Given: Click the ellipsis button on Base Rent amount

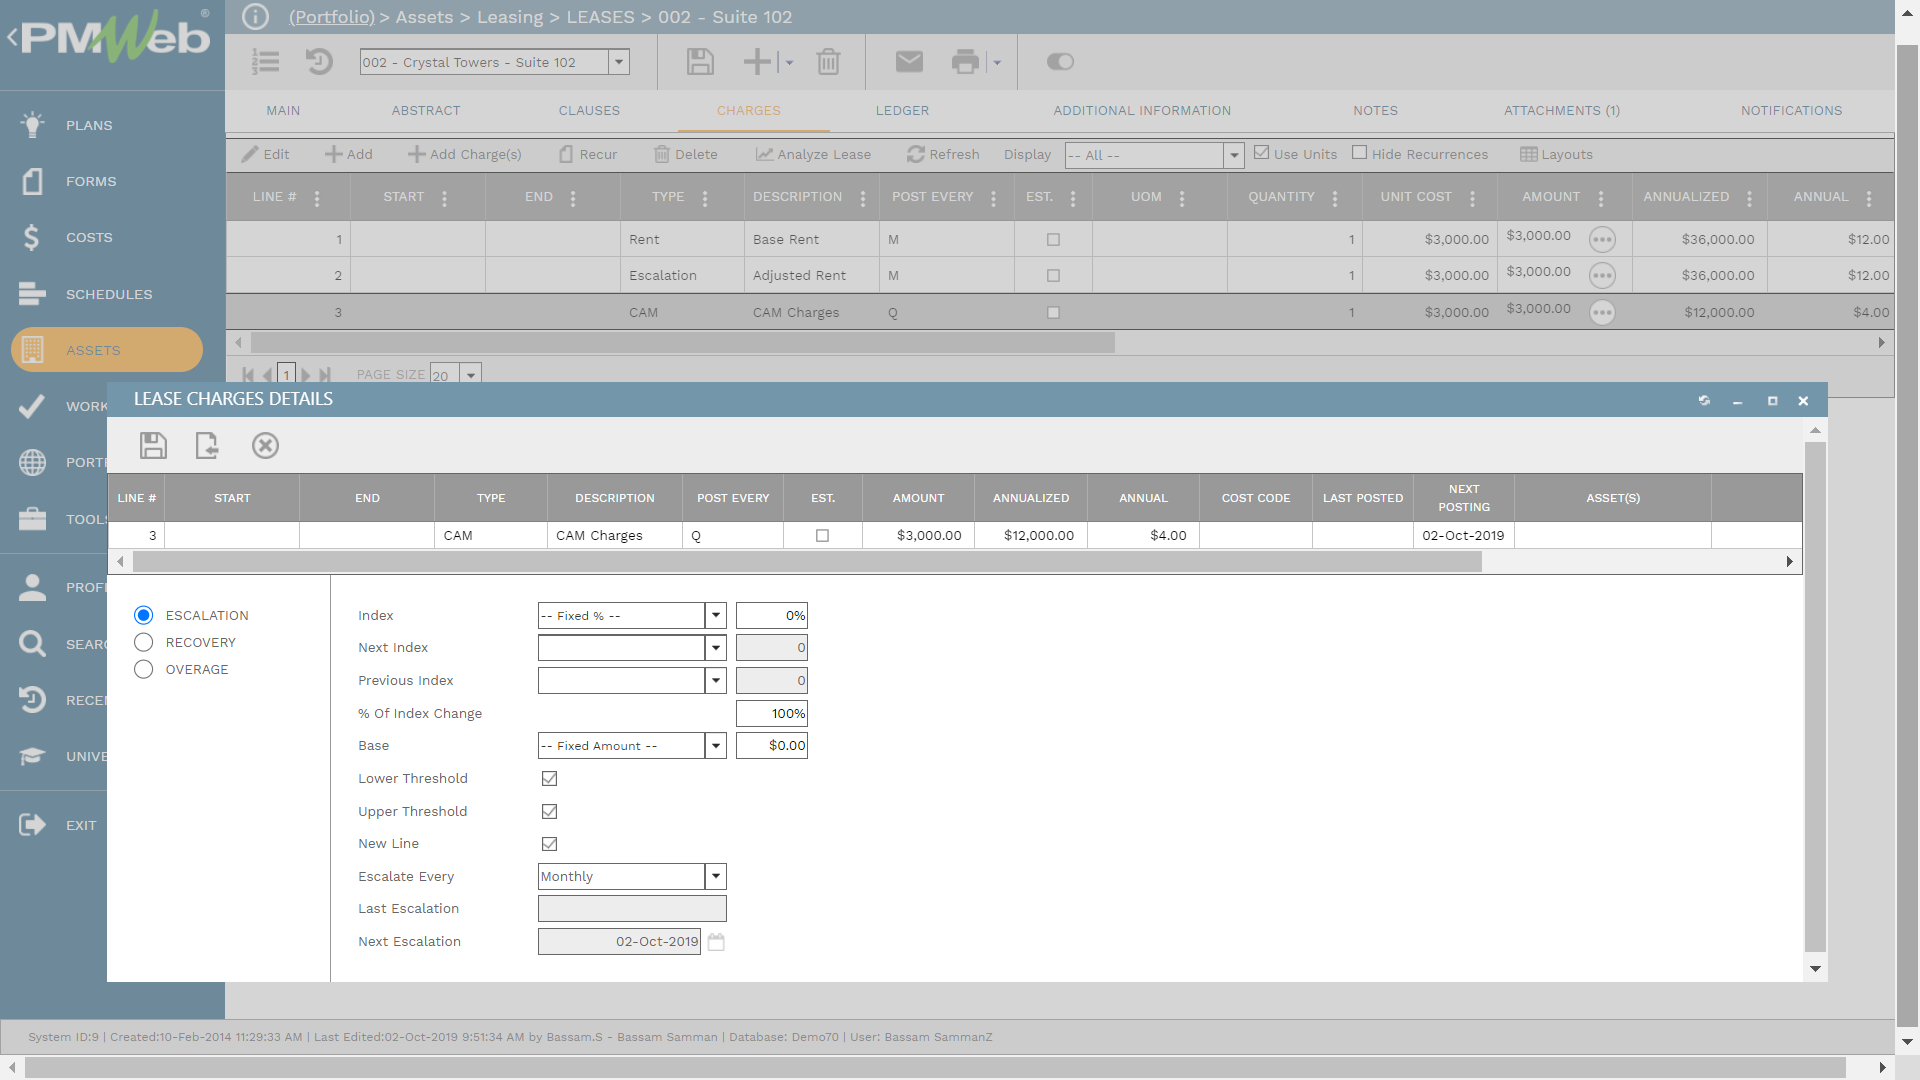Looking at the screenshot, I should pos(1602,240).
